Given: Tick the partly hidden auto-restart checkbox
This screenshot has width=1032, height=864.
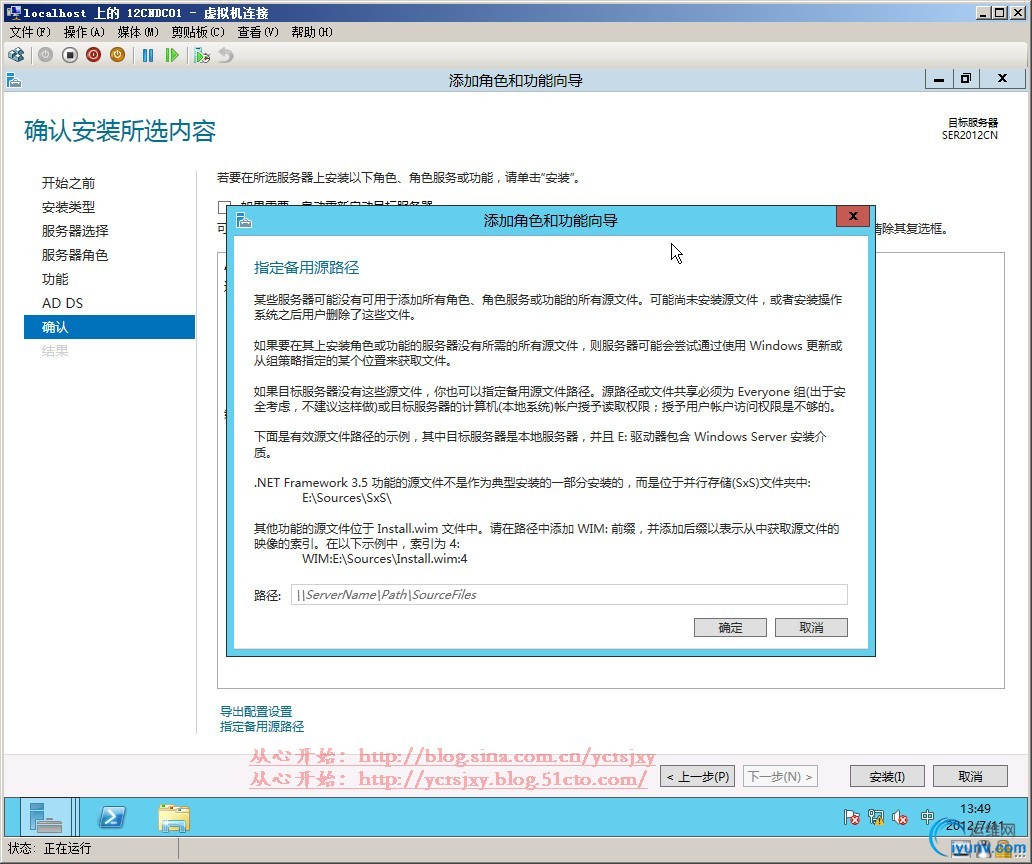Looking at the screenshot, I should click(223, 206).
